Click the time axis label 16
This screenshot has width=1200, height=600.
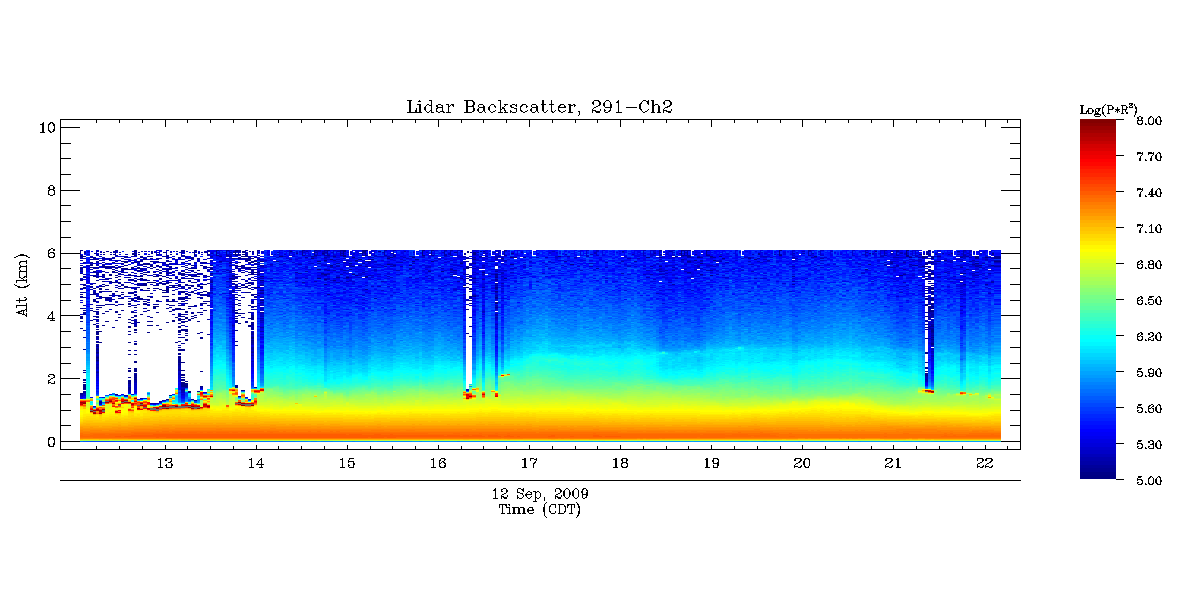(x=438, y=464)
